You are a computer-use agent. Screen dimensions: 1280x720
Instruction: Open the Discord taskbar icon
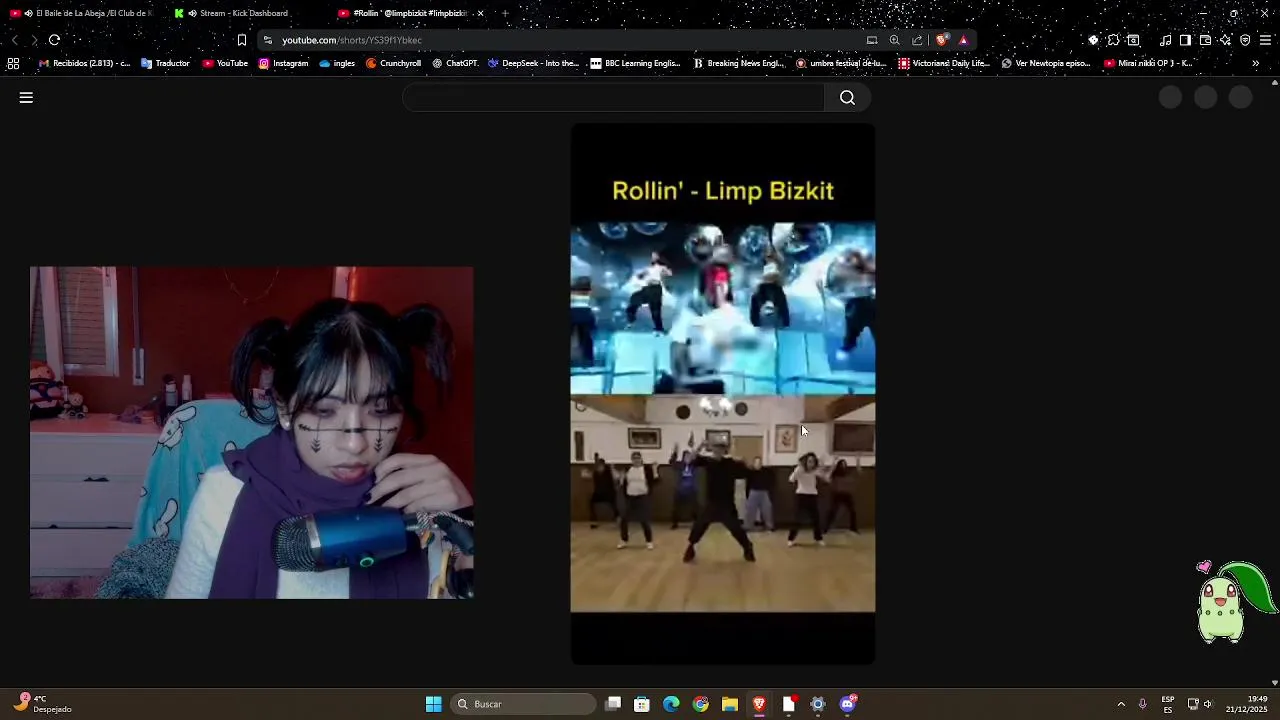tap(848, 704)
